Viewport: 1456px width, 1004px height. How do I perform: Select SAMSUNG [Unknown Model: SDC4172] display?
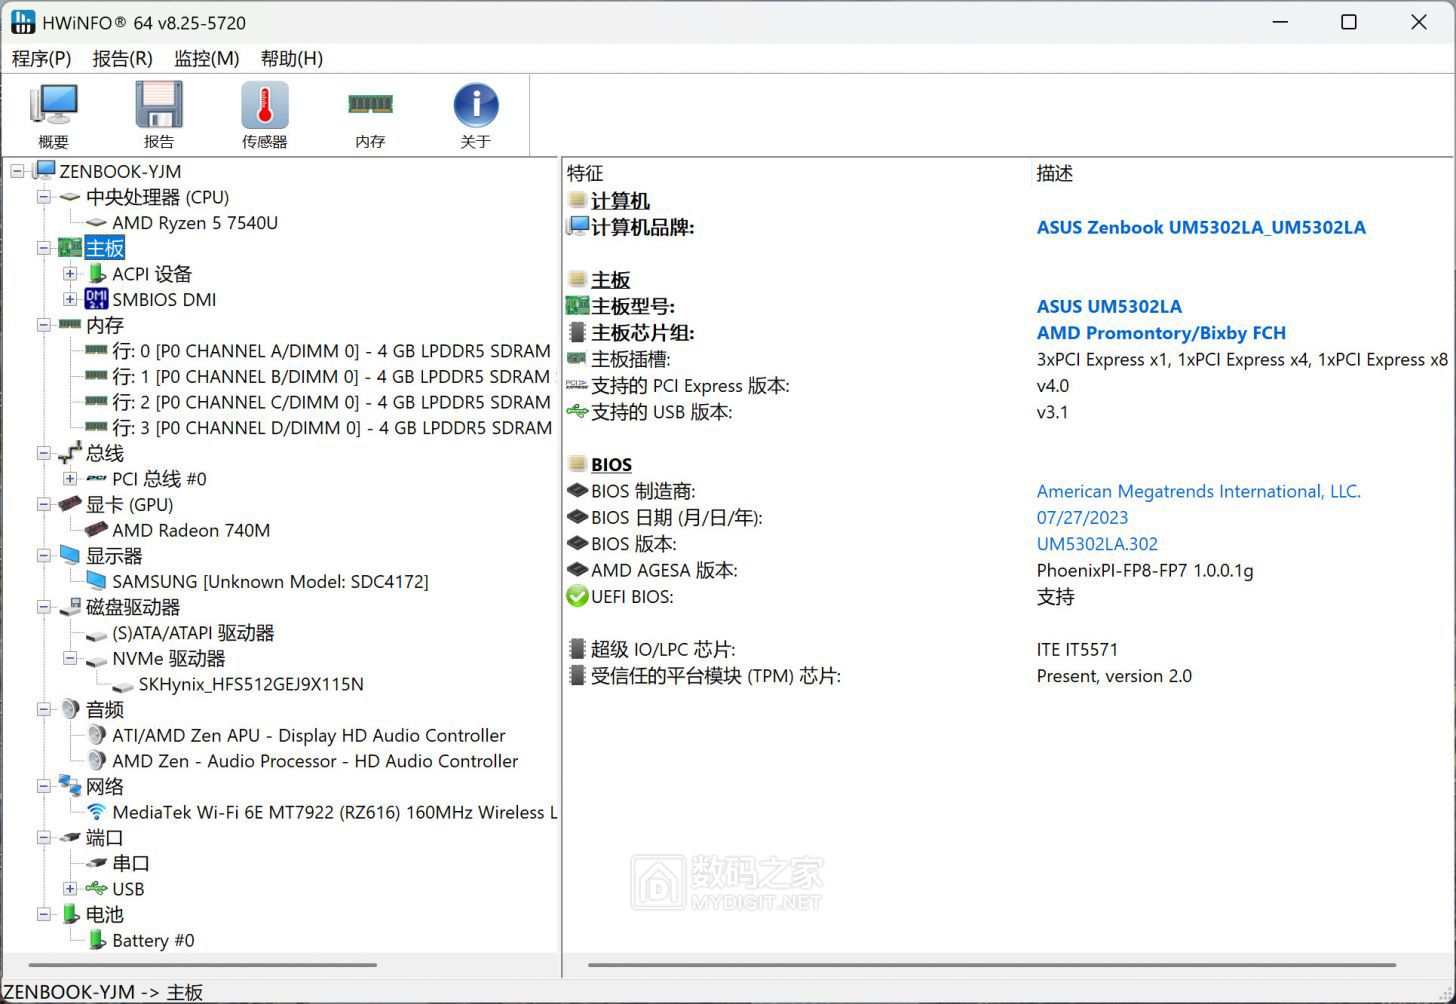click(270, 581)
